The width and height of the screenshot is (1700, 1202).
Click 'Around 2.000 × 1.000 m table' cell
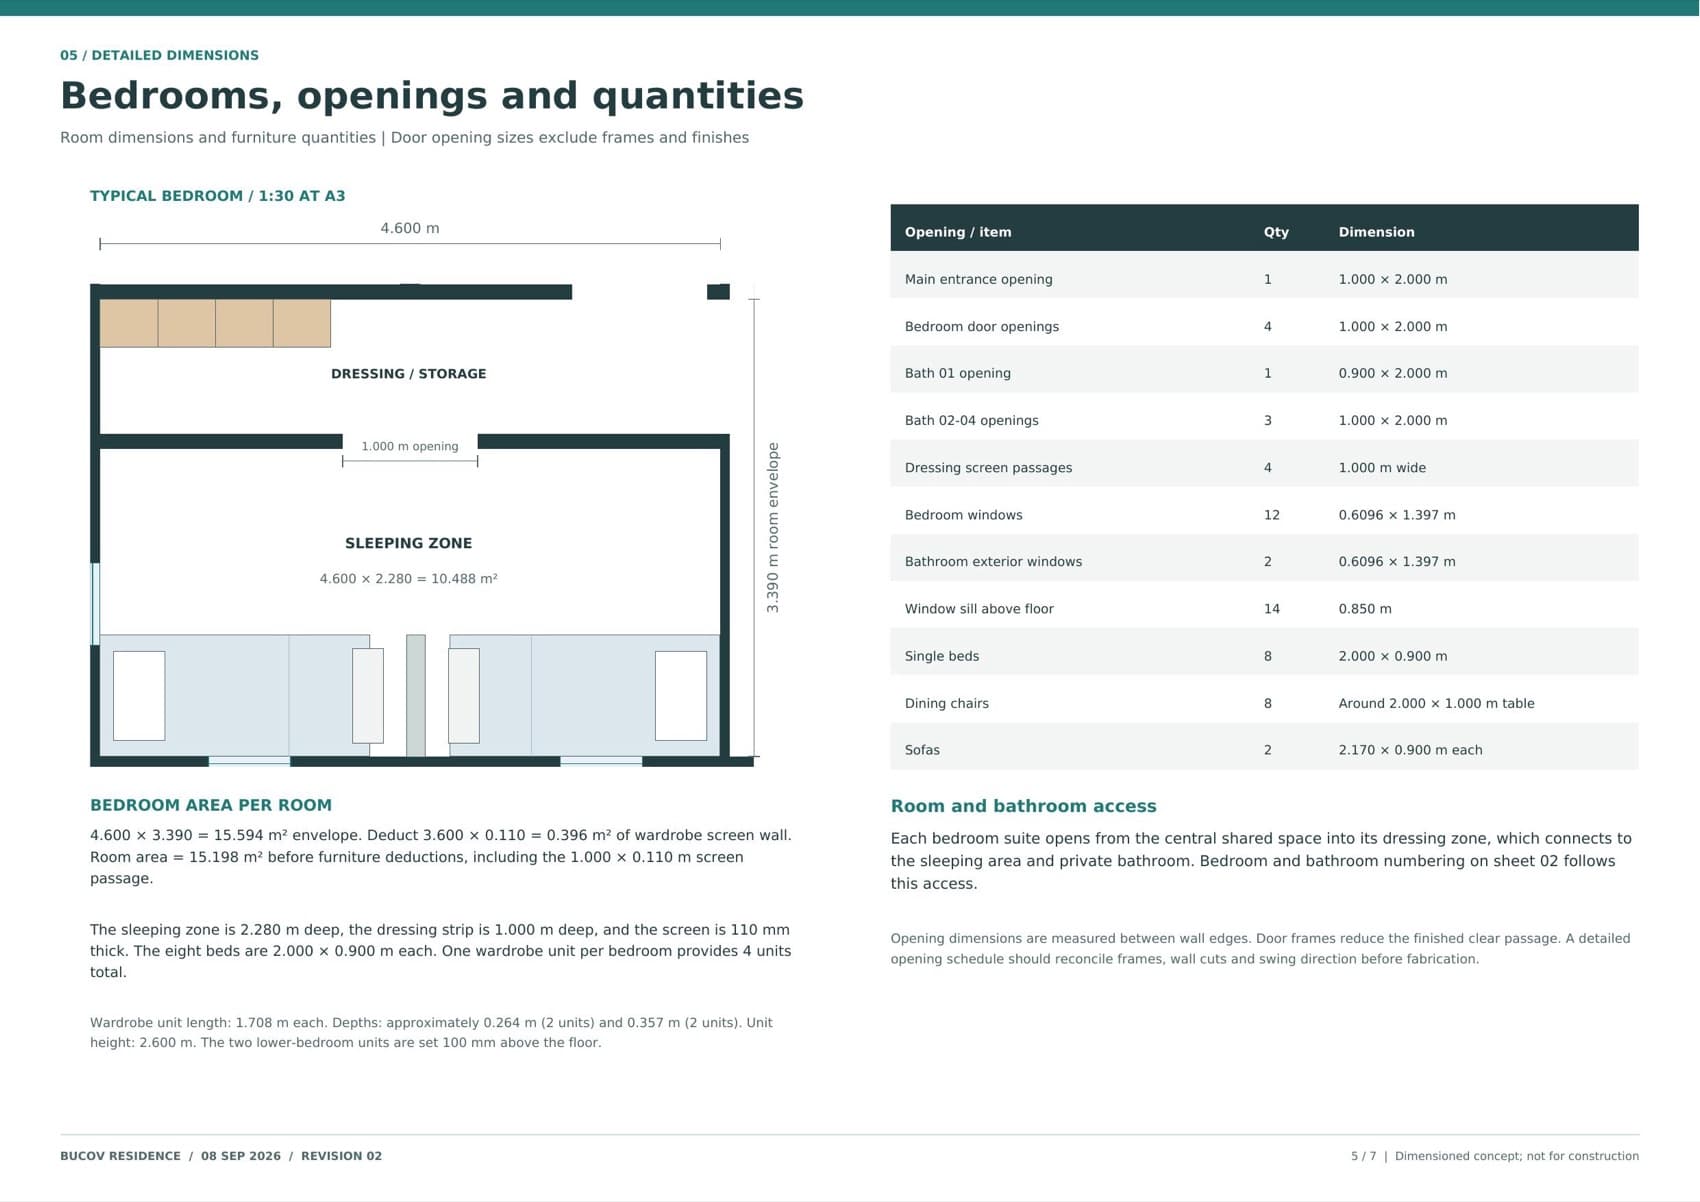pyautogui.click(x=1436, y=703)
